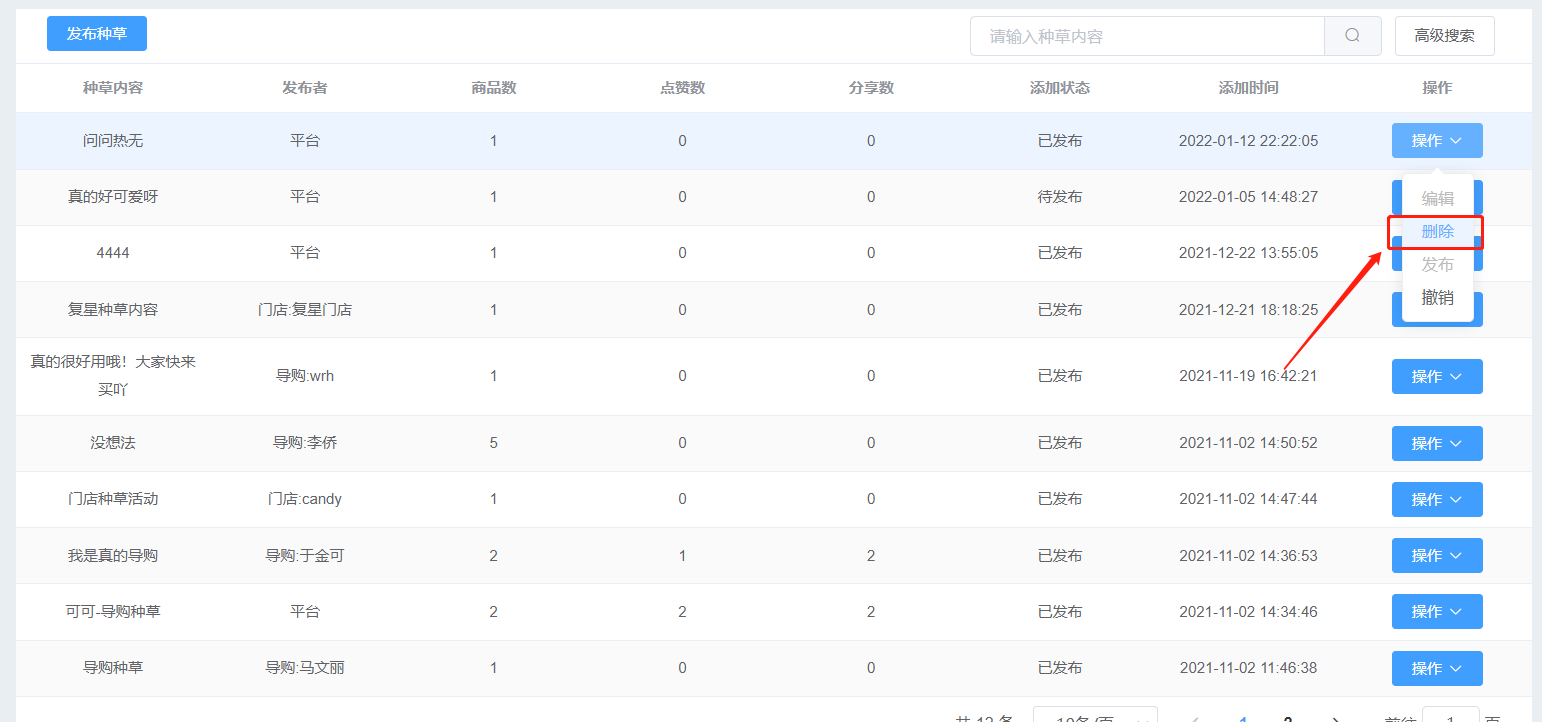The image size is (1542, 722).
Task: Choose 撤销 from the dropdown menu
Action: 1437,297
